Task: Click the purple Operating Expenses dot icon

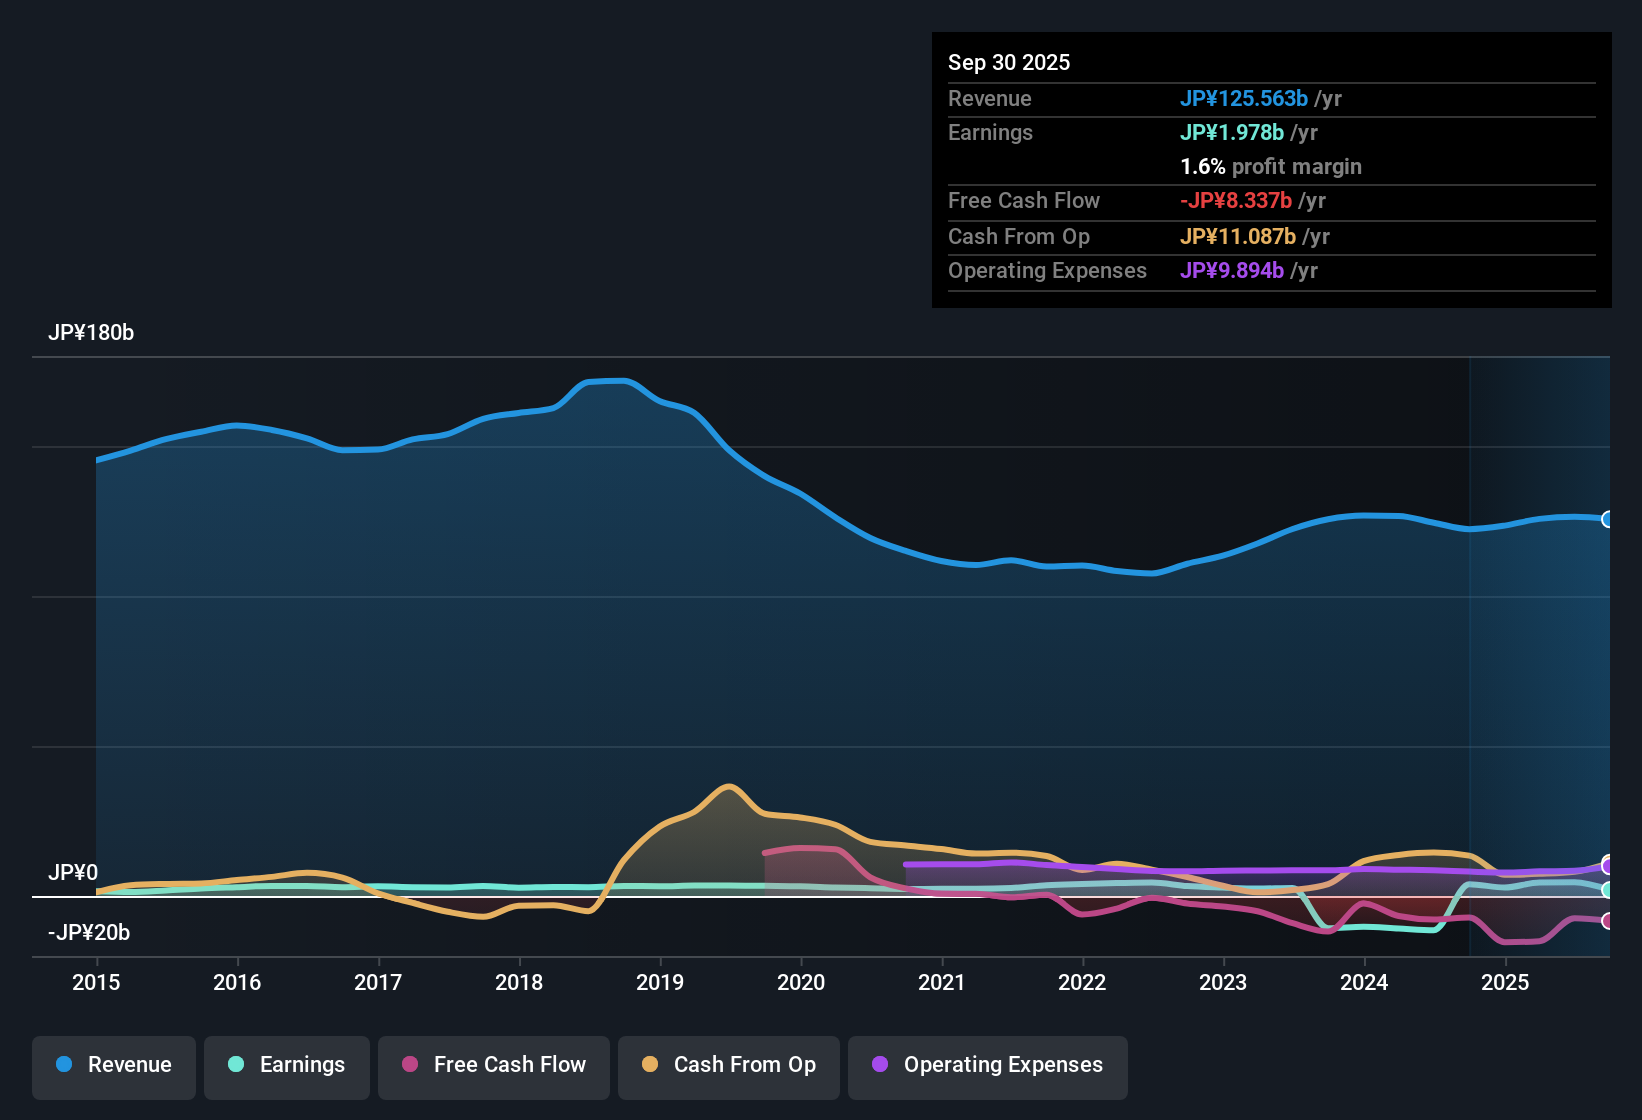Action: pos(880,1065)
